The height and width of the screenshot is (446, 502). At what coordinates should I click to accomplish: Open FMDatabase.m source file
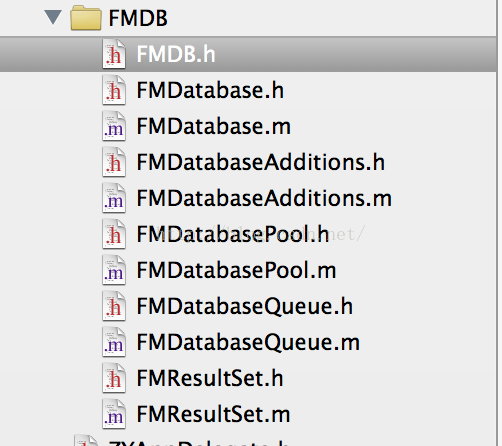pyautogui.click(x=214, y=126)
